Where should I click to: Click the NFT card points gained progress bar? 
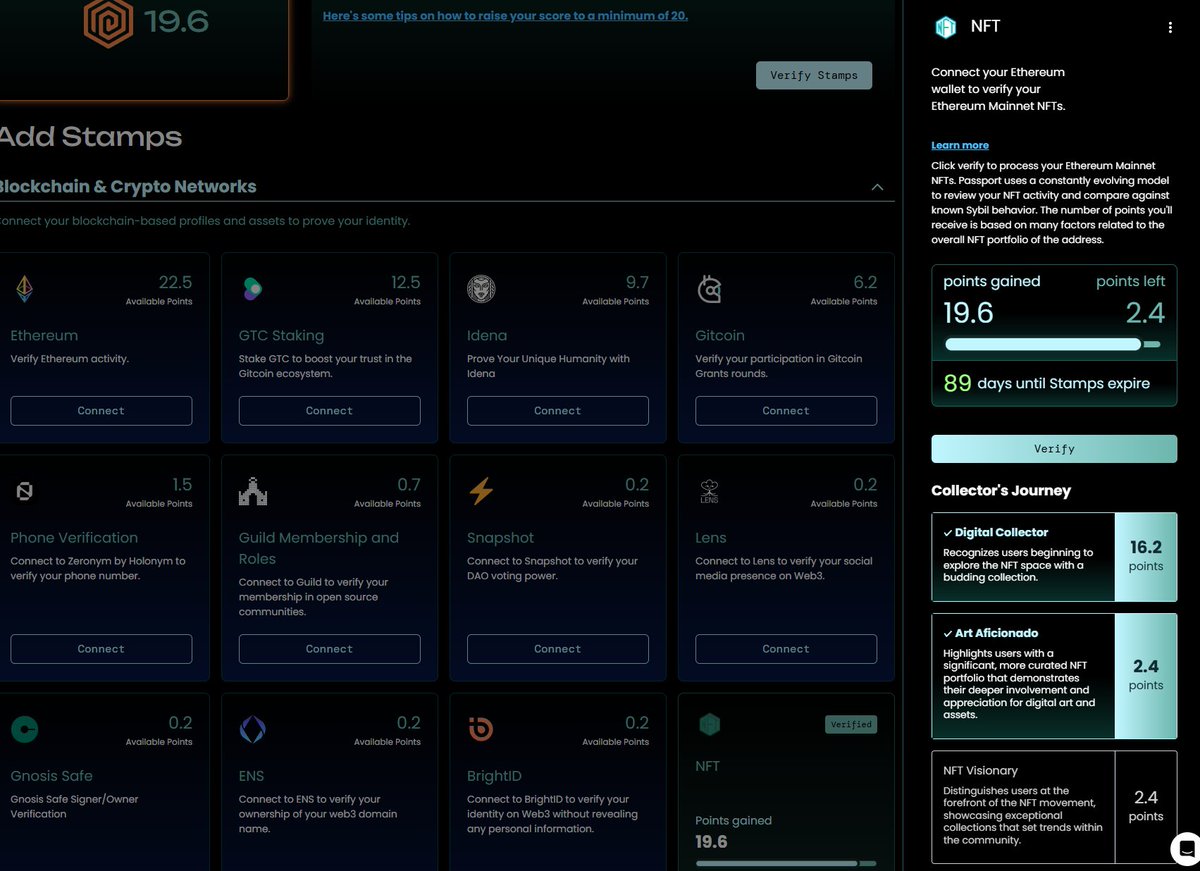pos(786,863)
